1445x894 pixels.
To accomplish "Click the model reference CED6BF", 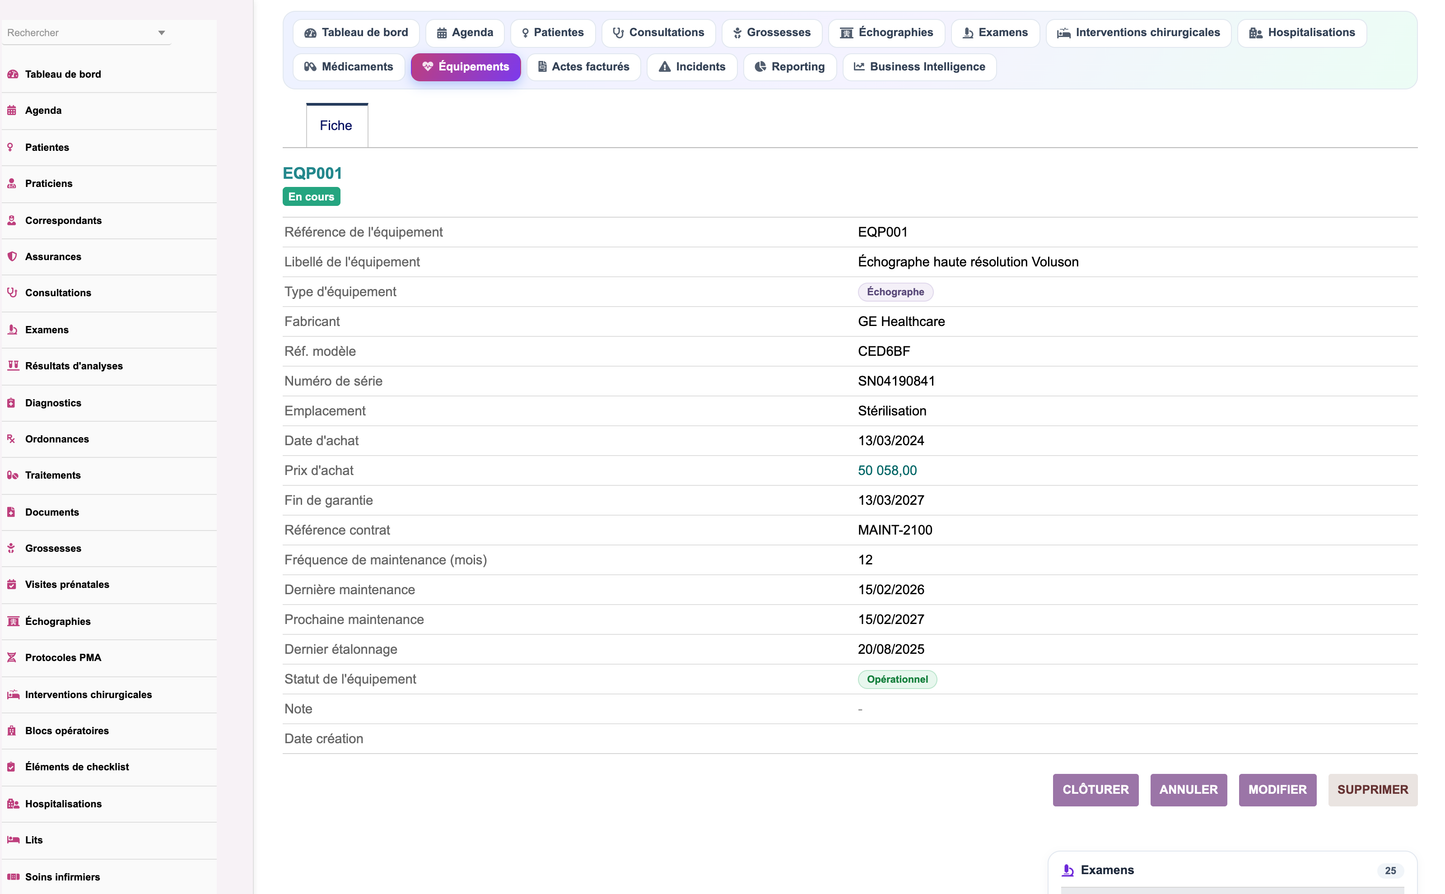I will 885,351.
